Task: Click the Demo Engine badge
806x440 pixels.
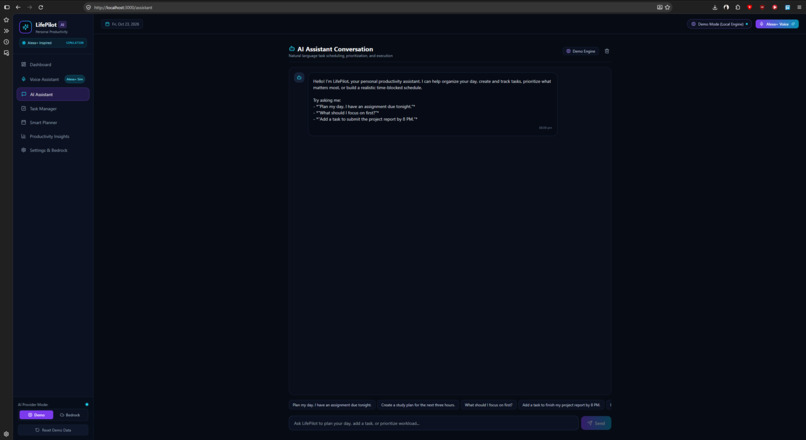Action: click(581, 51)
